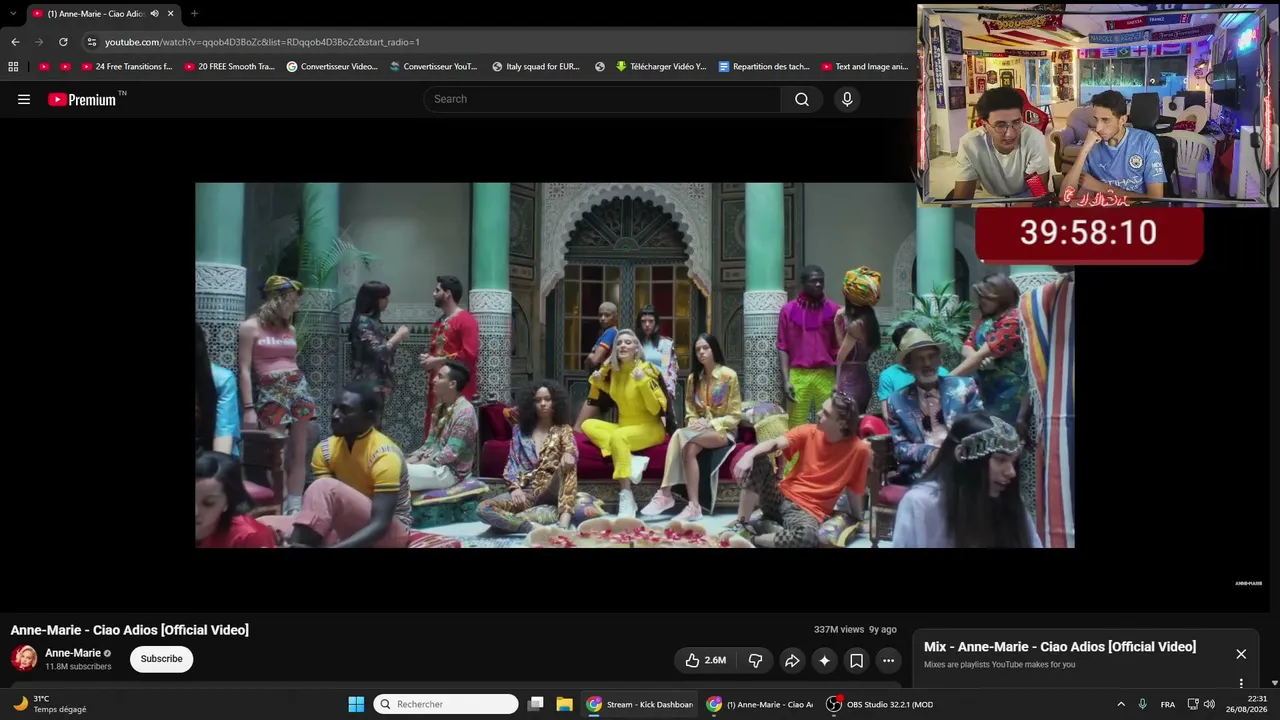The image size is (1280, 720).
Task: Subscribe to Anne-Marie's channel
Action: pos(161,659)
